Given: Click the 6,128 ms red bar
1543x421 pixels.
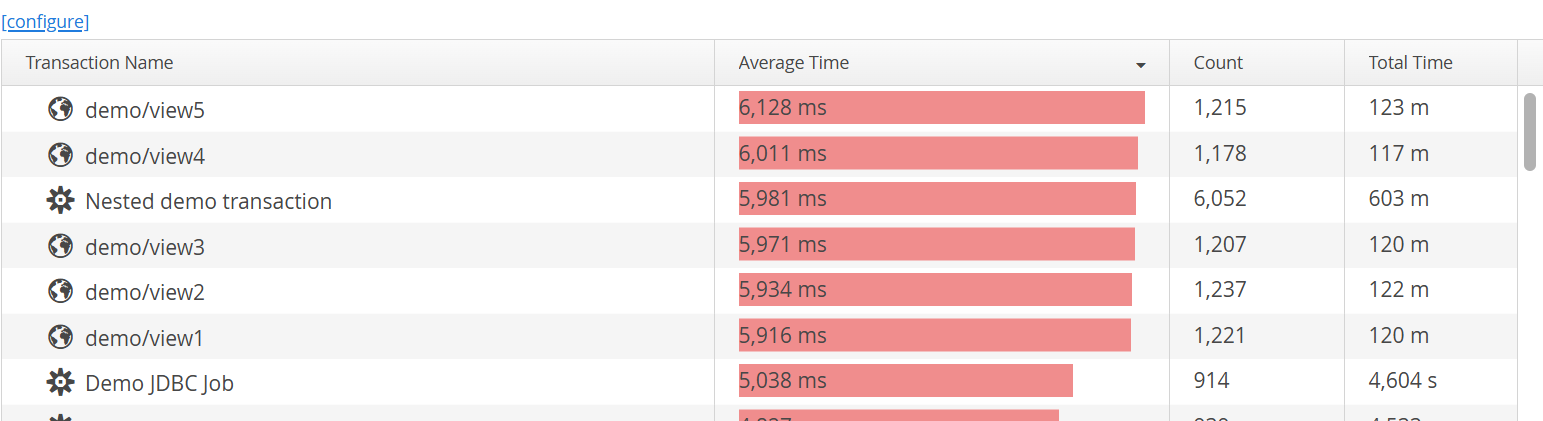Looking at the screenshot, I should tap(941, 108).
